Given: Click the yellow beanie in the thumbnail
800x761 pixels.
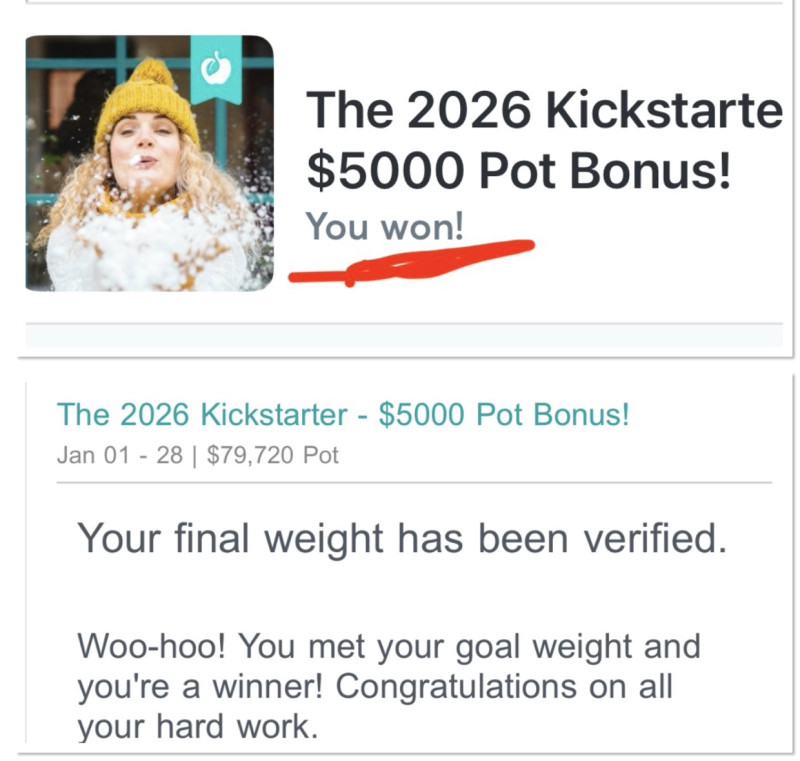Looking at the screenshot, I should point(147,100).
